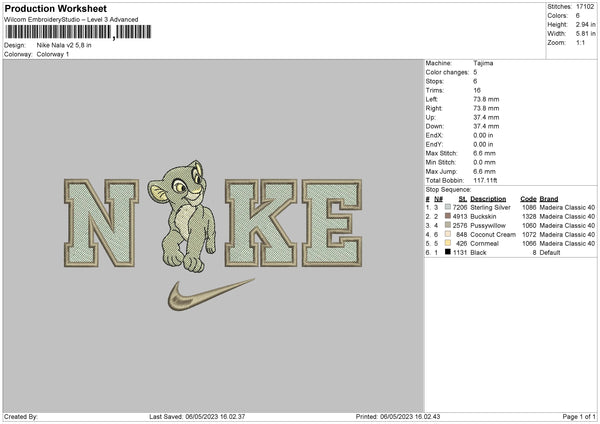Click the Brand column header

[x=549, y=199]
